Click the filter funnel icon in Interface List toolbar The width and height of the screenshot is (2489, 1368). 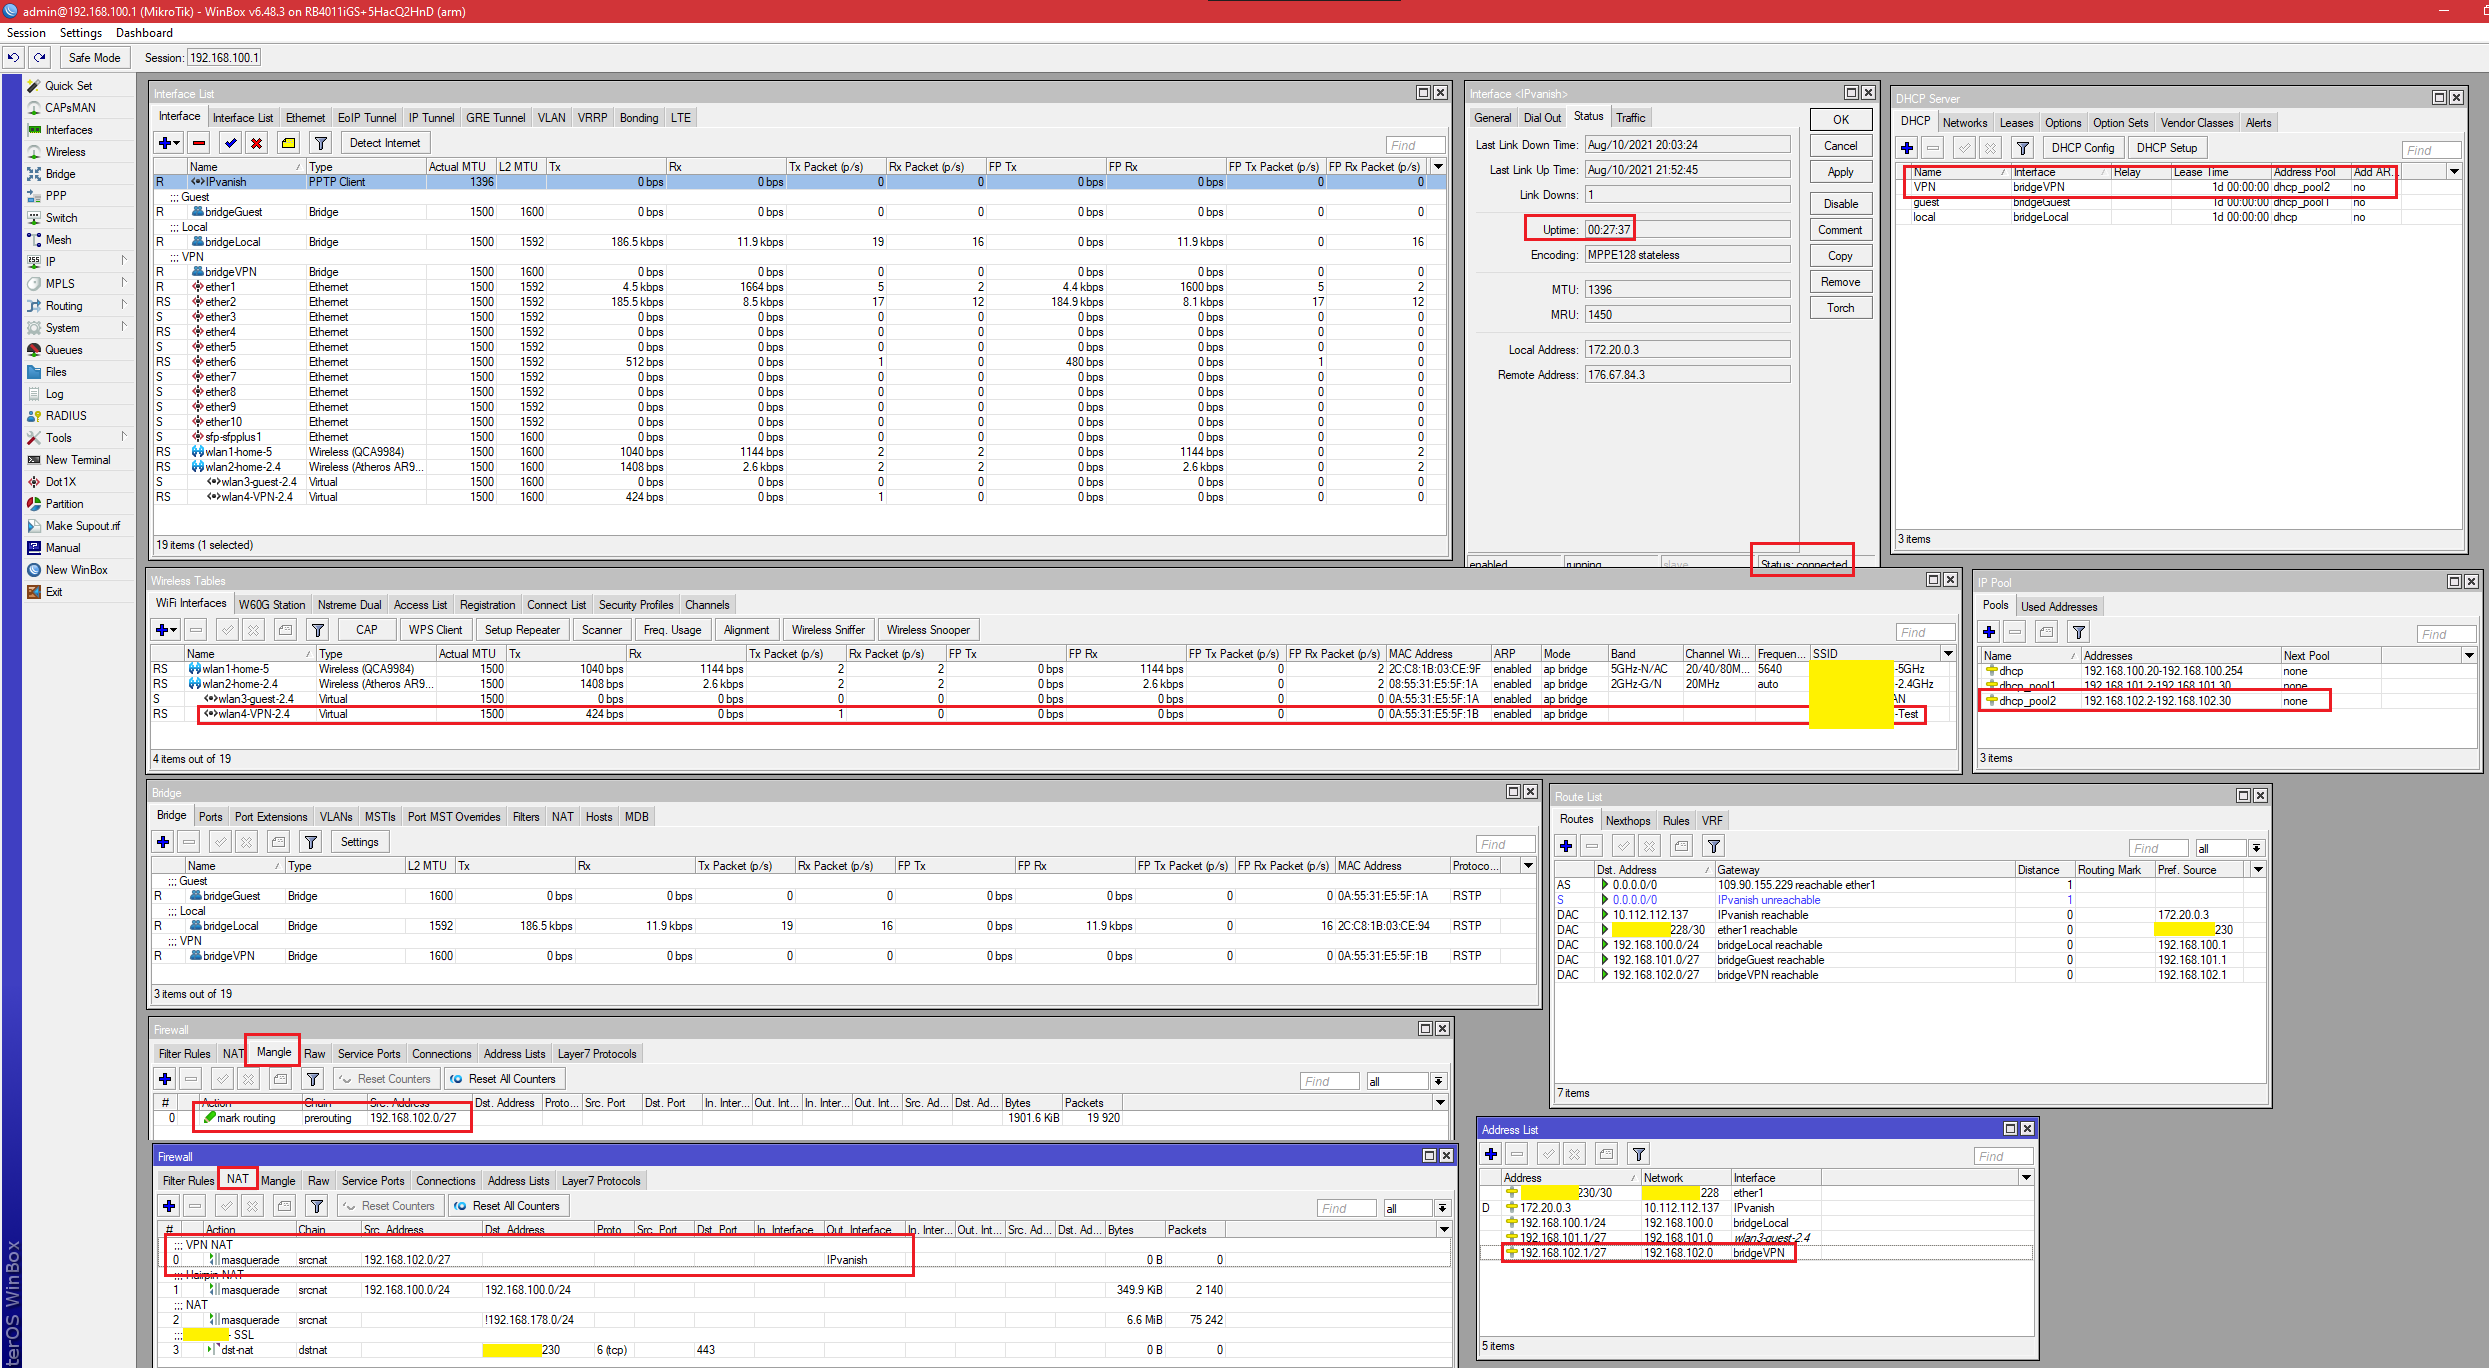tap(320, 143)
